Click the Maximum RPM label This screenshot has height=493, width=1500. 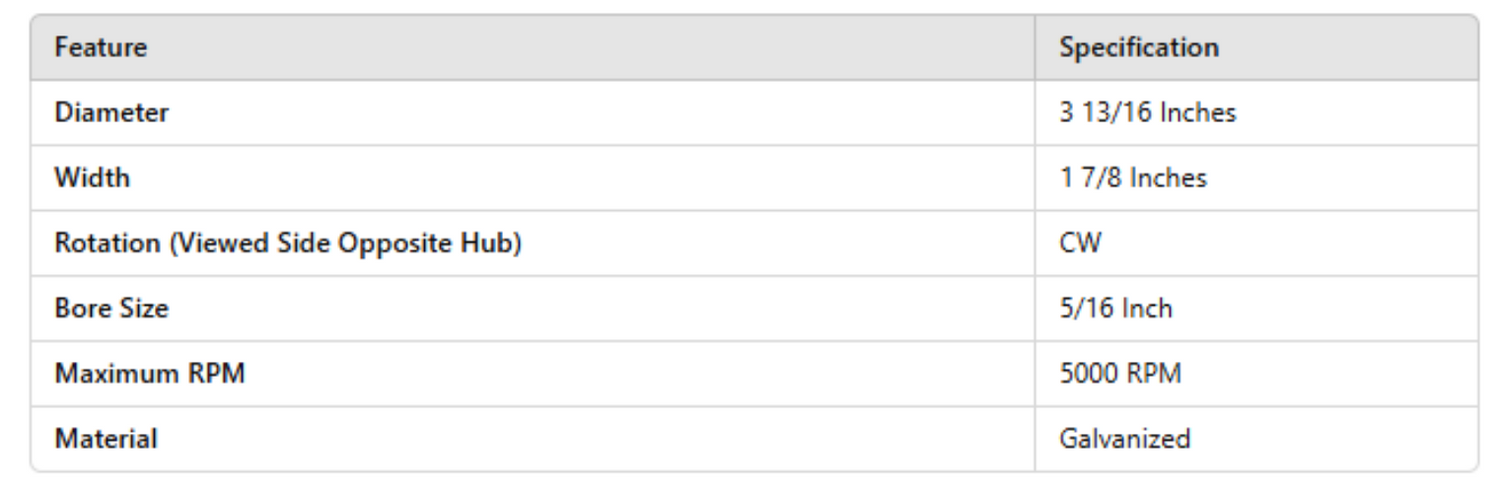tap(149, 374)
